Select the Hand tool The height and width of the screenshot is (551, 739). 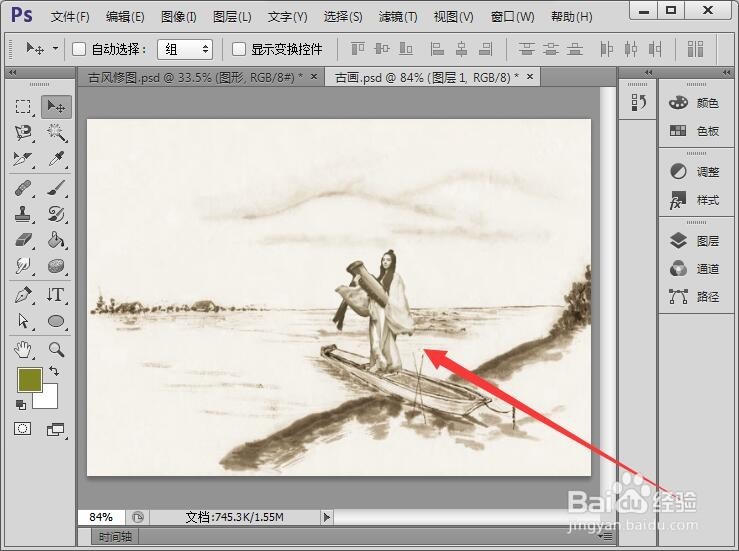point(23,350)
